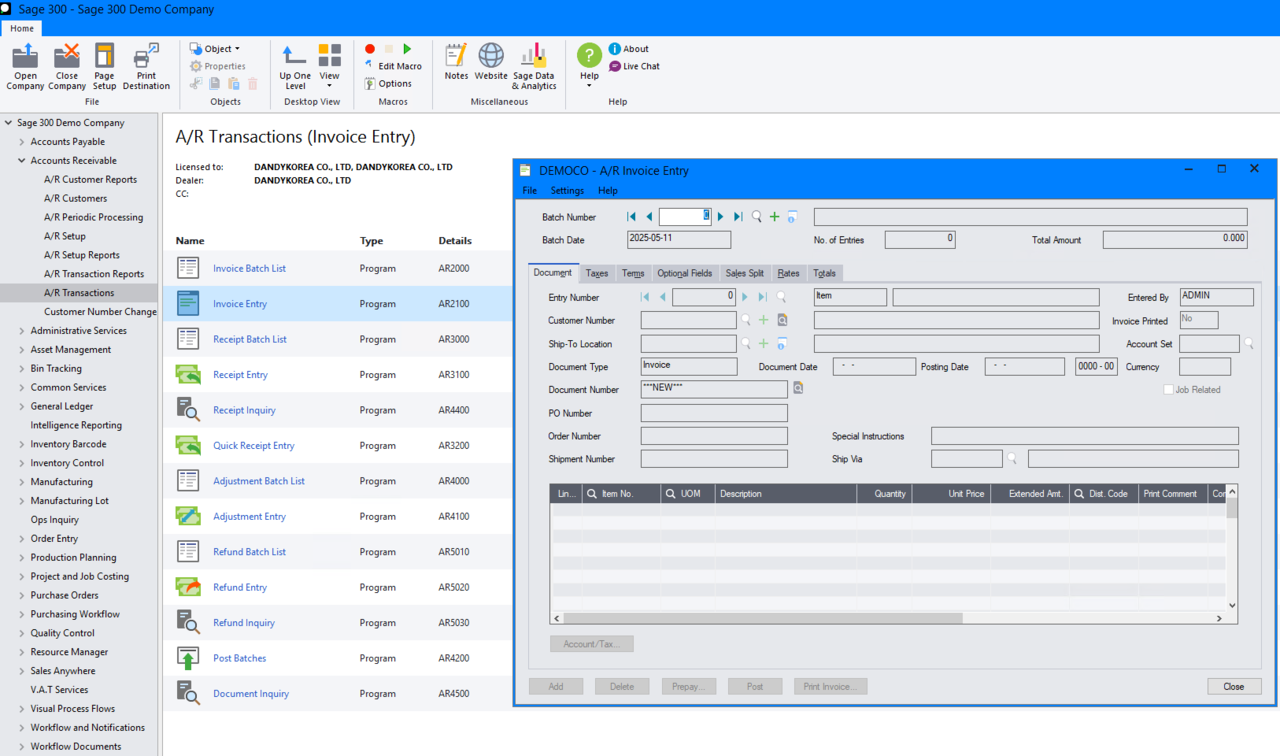Screen dimensions: 1280x756
Task: Switch to the Terms tab
Action: [x=633, y=273]
